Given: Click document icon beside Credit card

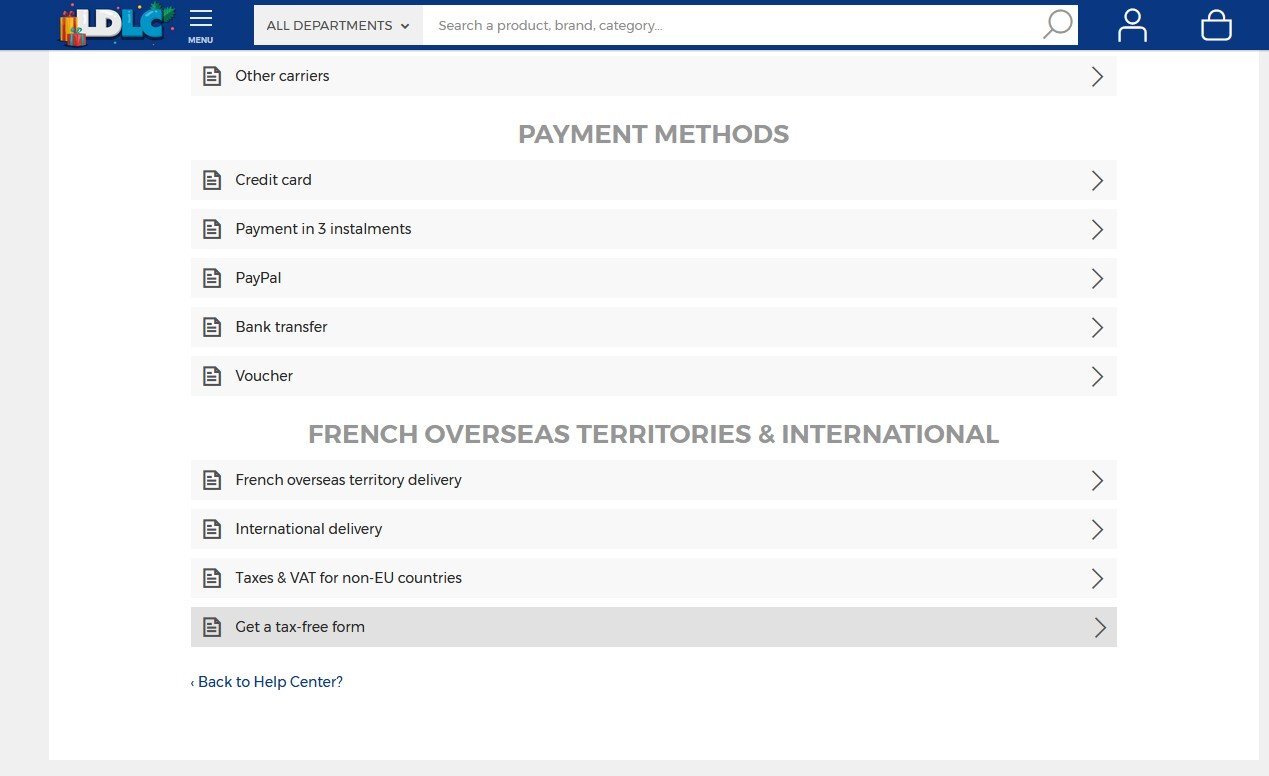Looking at the screenshot, I should coord(212,180).
